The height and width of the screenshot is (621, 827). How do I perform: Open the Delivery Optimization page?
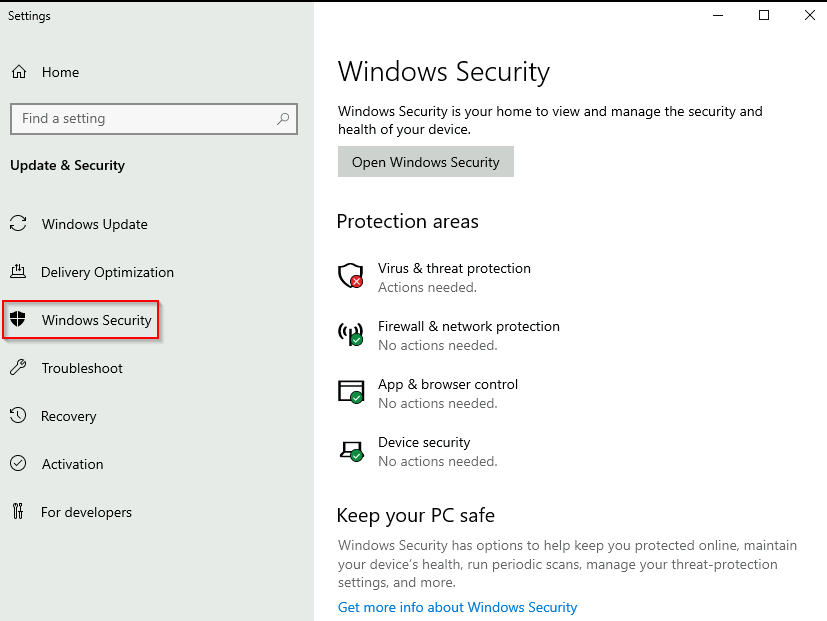click(x=107, y=272)
